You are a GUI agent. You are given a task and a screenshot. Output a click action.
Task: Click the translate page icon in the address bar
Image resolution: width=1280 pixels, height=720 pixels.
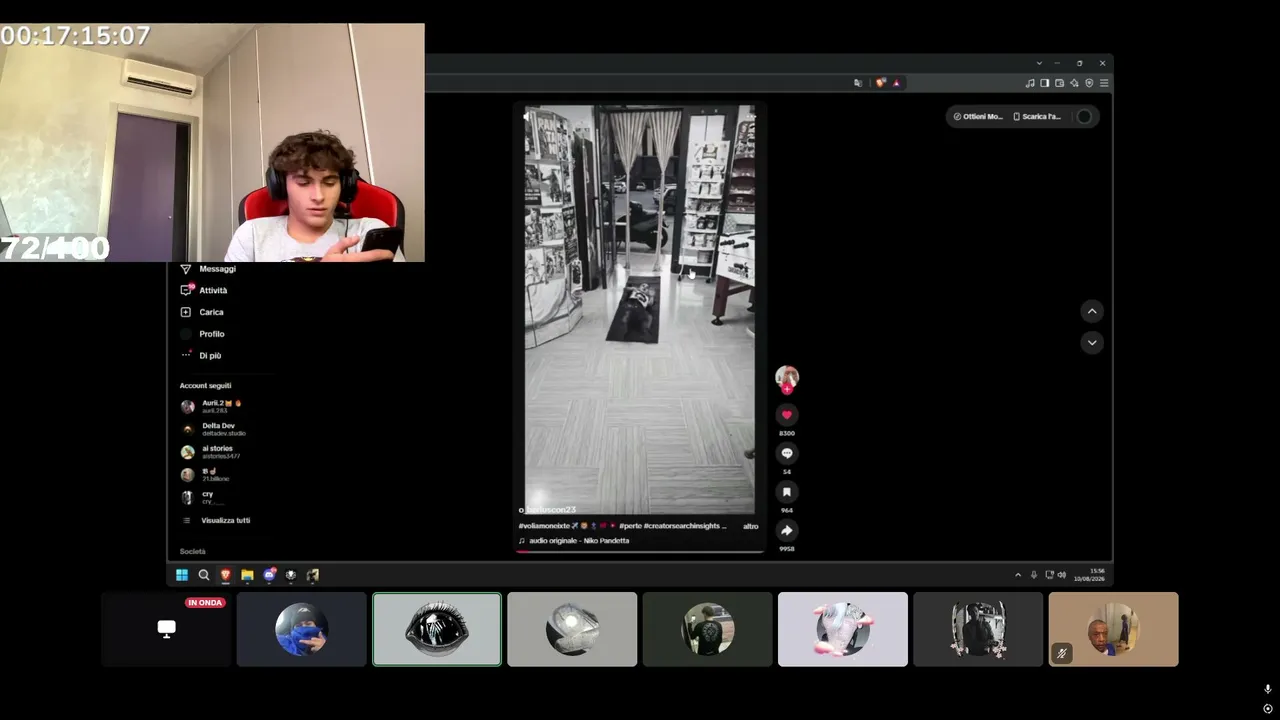click(858, 83)
